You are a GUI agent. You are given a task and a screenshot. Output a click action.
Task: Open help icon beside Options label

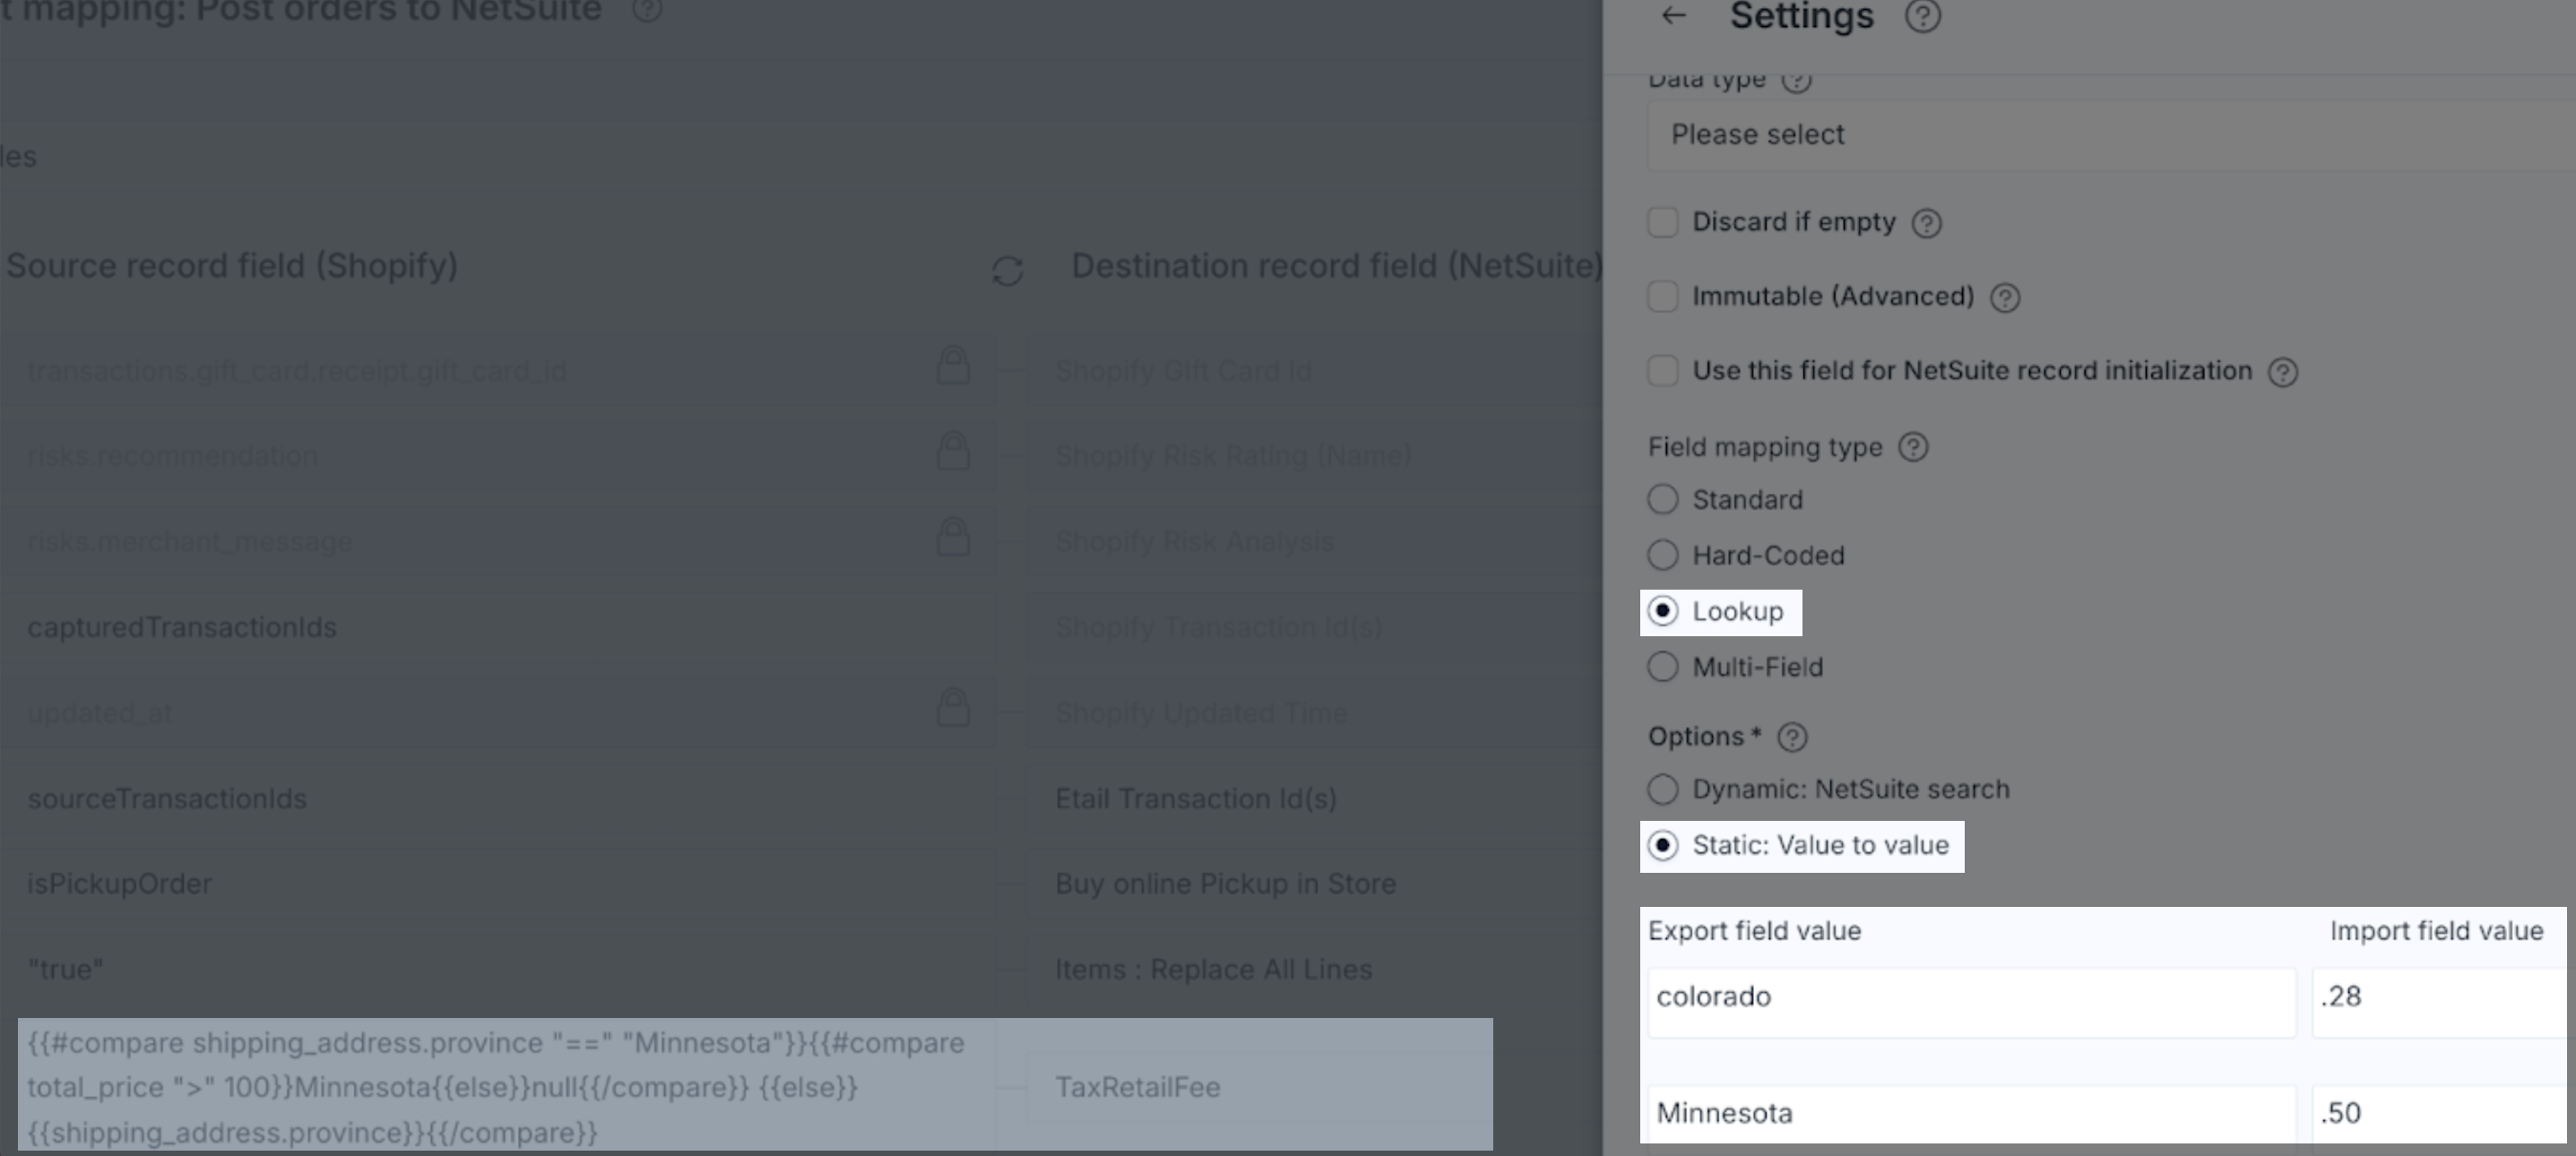(x=1792, y=737)
